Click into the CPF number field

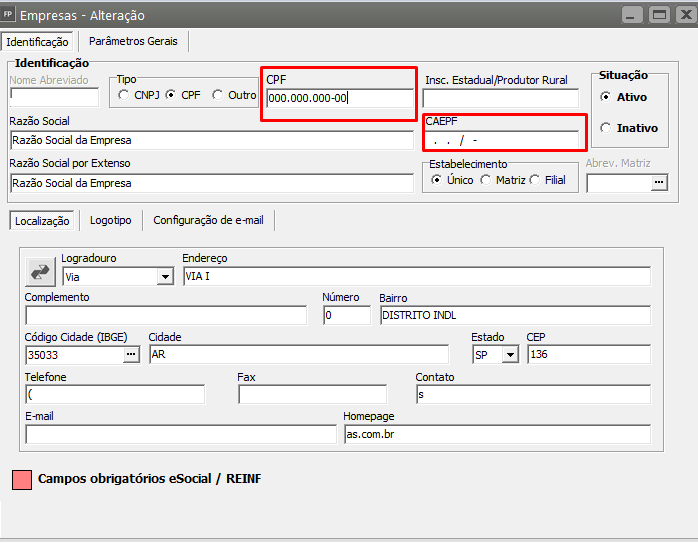click(x=338, y=98)
